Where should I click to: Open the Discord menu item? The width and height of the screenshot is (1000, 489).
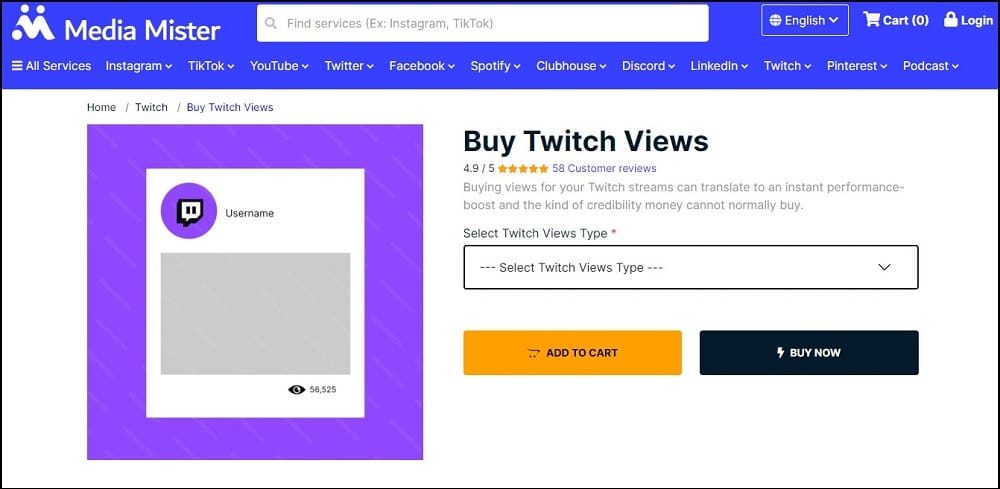[x=649, y=66]
